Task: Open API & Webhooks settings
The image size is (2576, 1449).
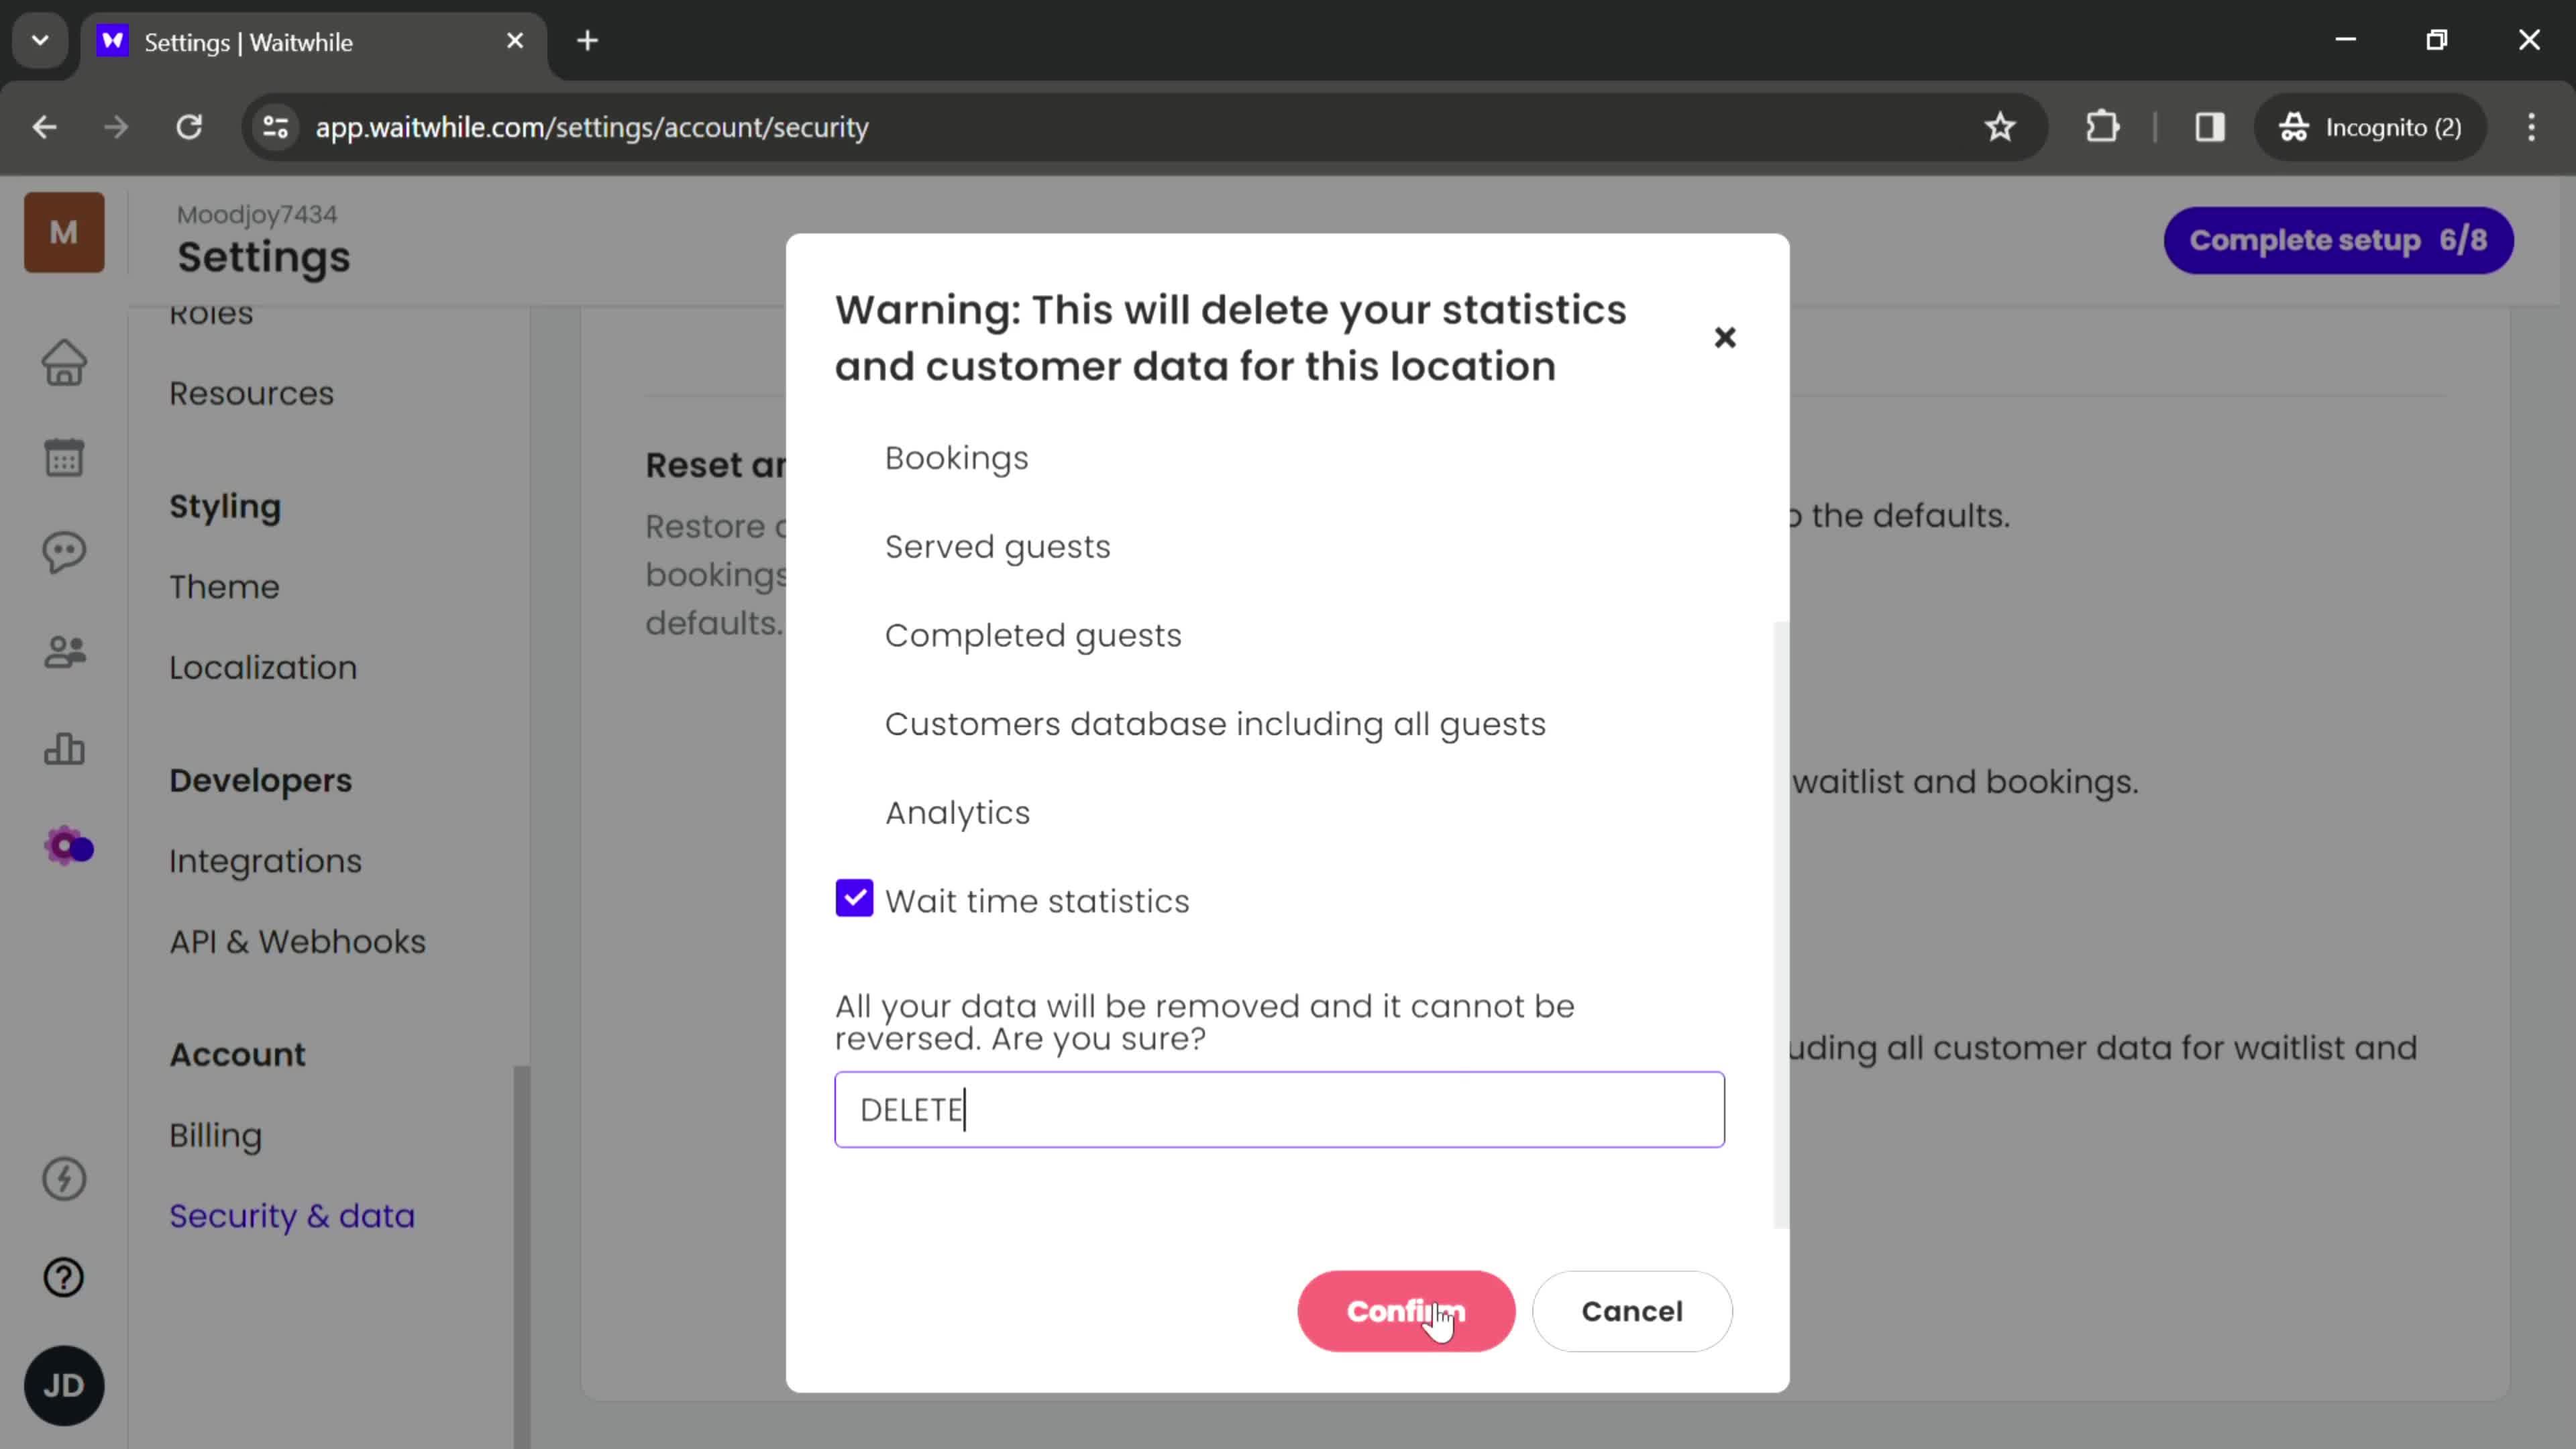Action: pos(297,942)
